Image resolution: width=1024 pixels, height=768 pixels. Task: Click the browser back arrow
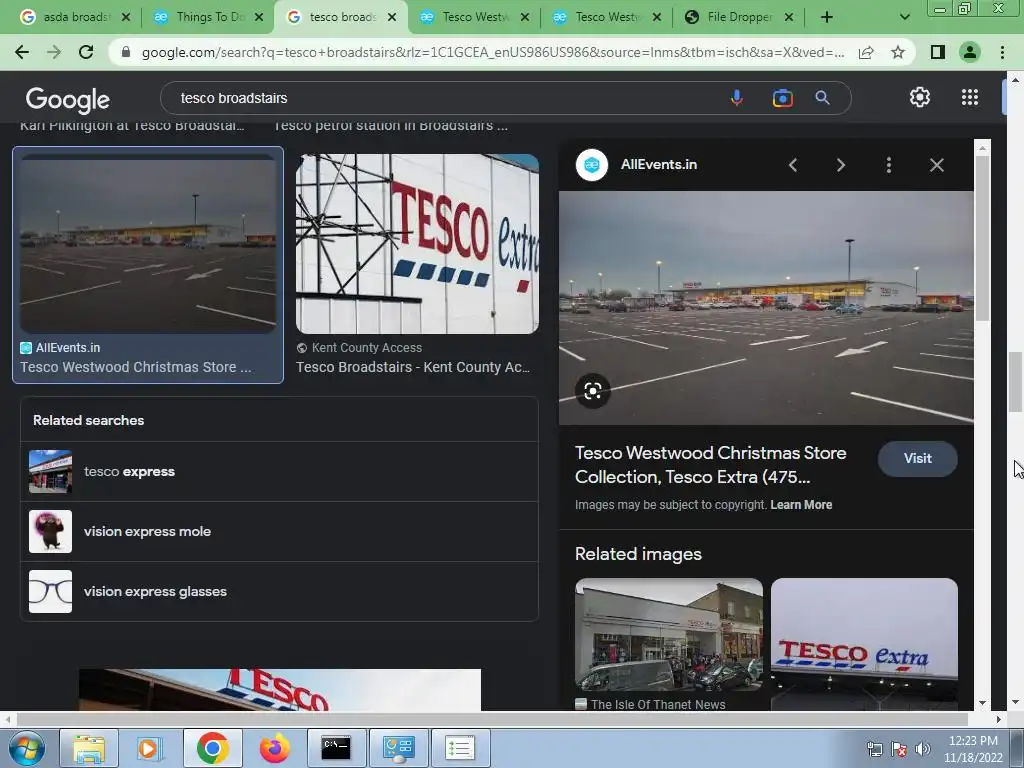point(22,52)
